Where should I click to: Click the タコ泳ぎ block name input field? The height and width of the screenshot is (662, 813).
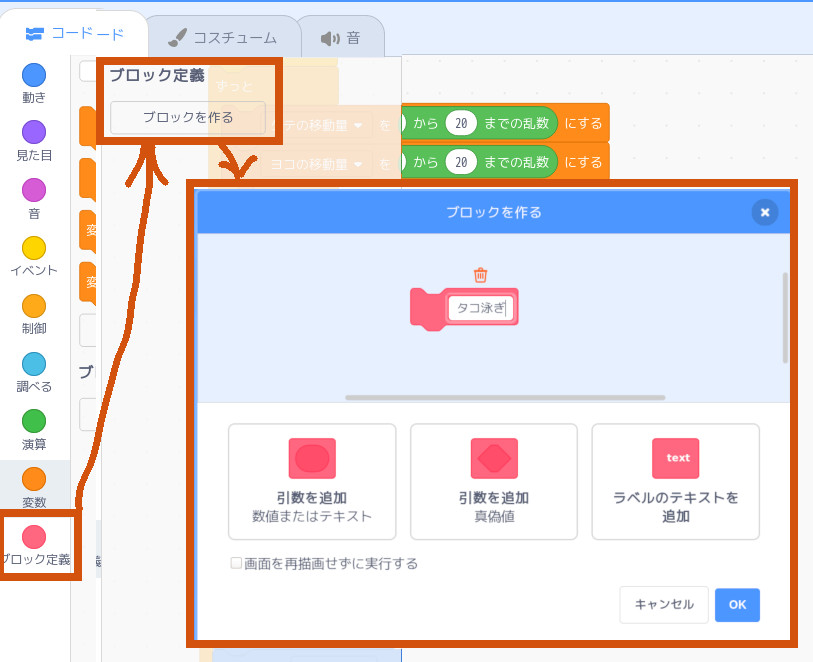(480, 308)
